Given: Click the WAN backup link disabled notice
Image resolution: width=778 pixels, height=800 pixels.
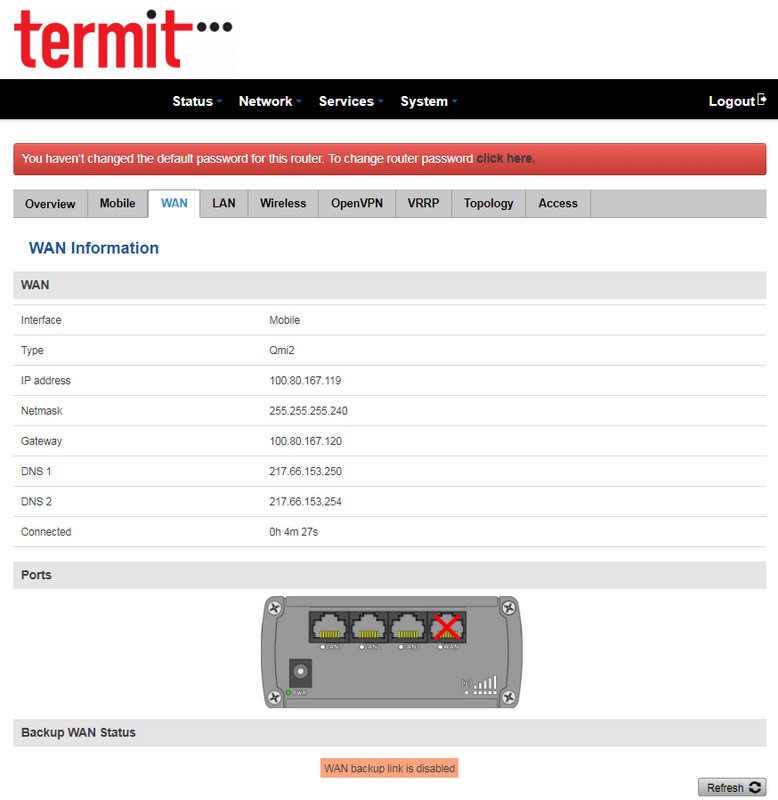Looking at the screenshot, I should pos(389,769).
